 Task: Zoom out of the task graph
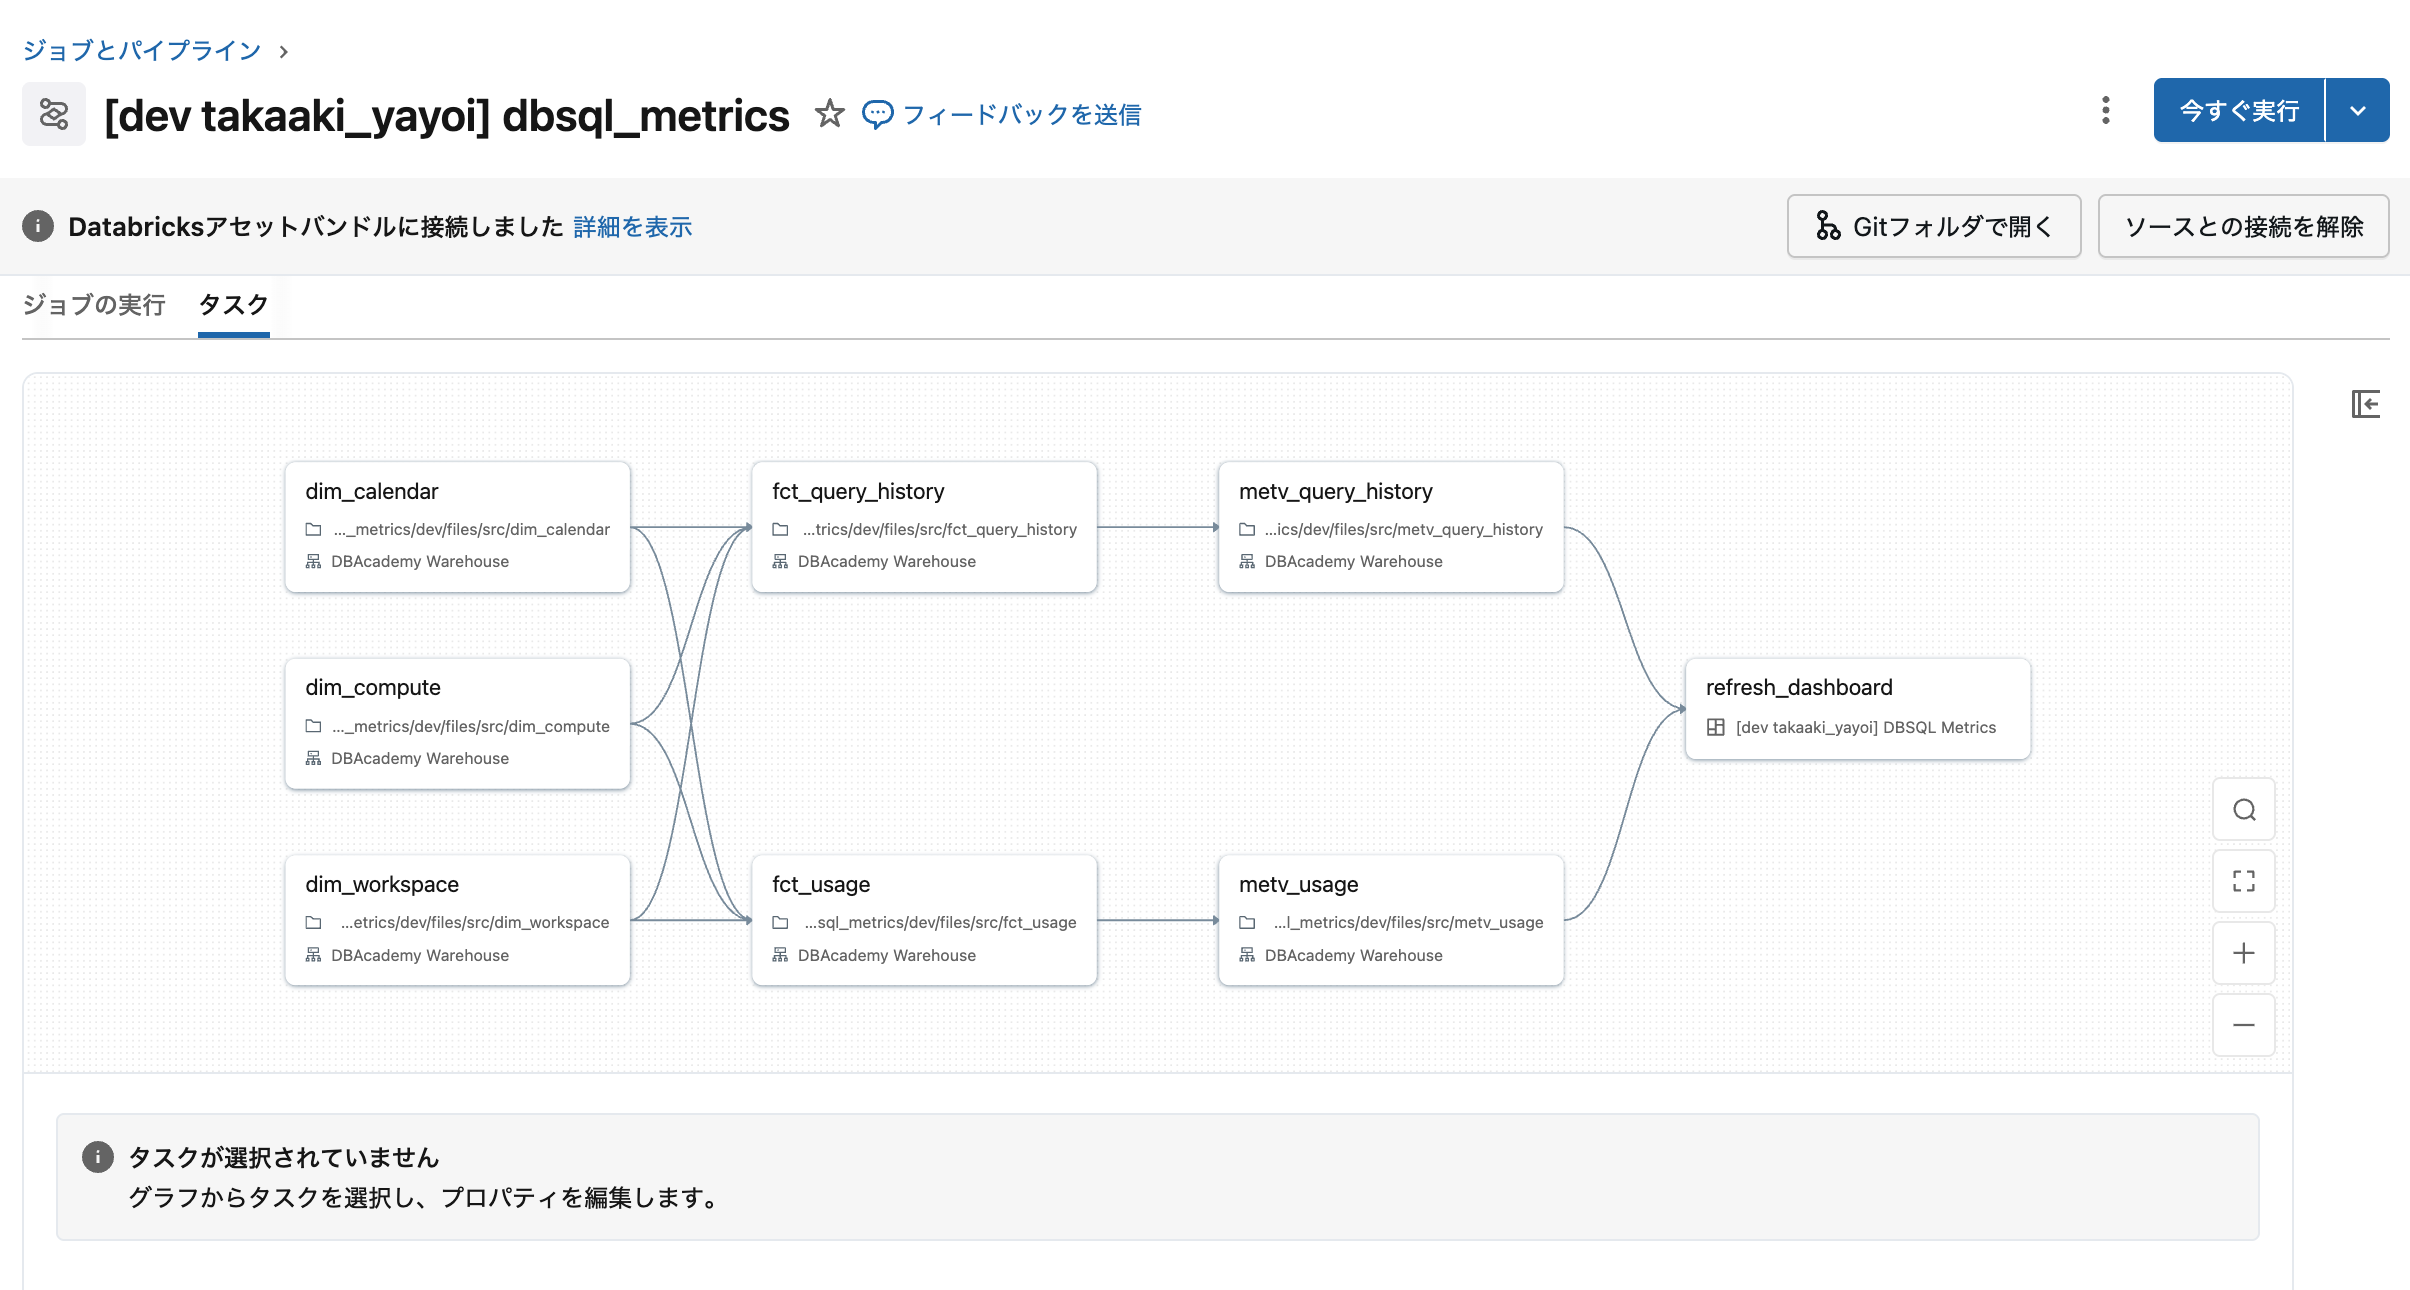[2243, 1025]
